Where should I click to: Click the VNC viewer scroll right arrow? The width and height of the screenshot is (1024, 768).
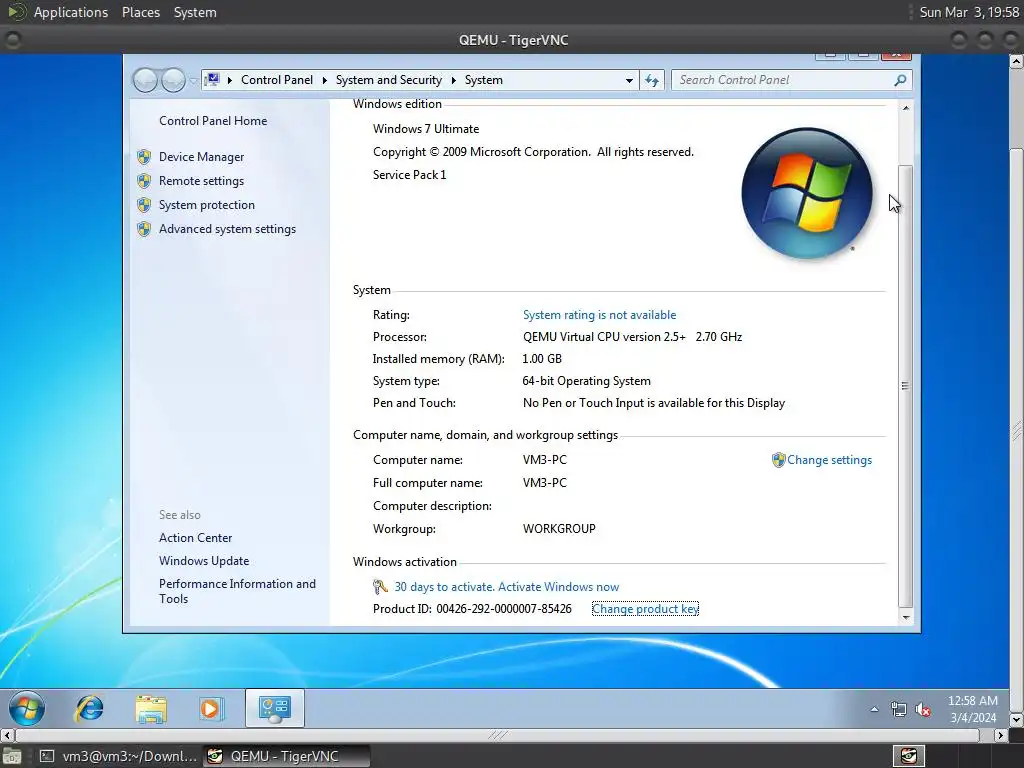pyautogui.click(x=1000, y=735)
